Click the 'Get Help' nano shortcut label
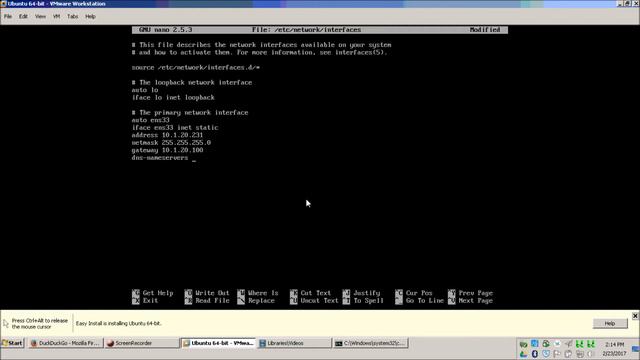This screenshot has width=640, height=360. click(x=158, y=293)
